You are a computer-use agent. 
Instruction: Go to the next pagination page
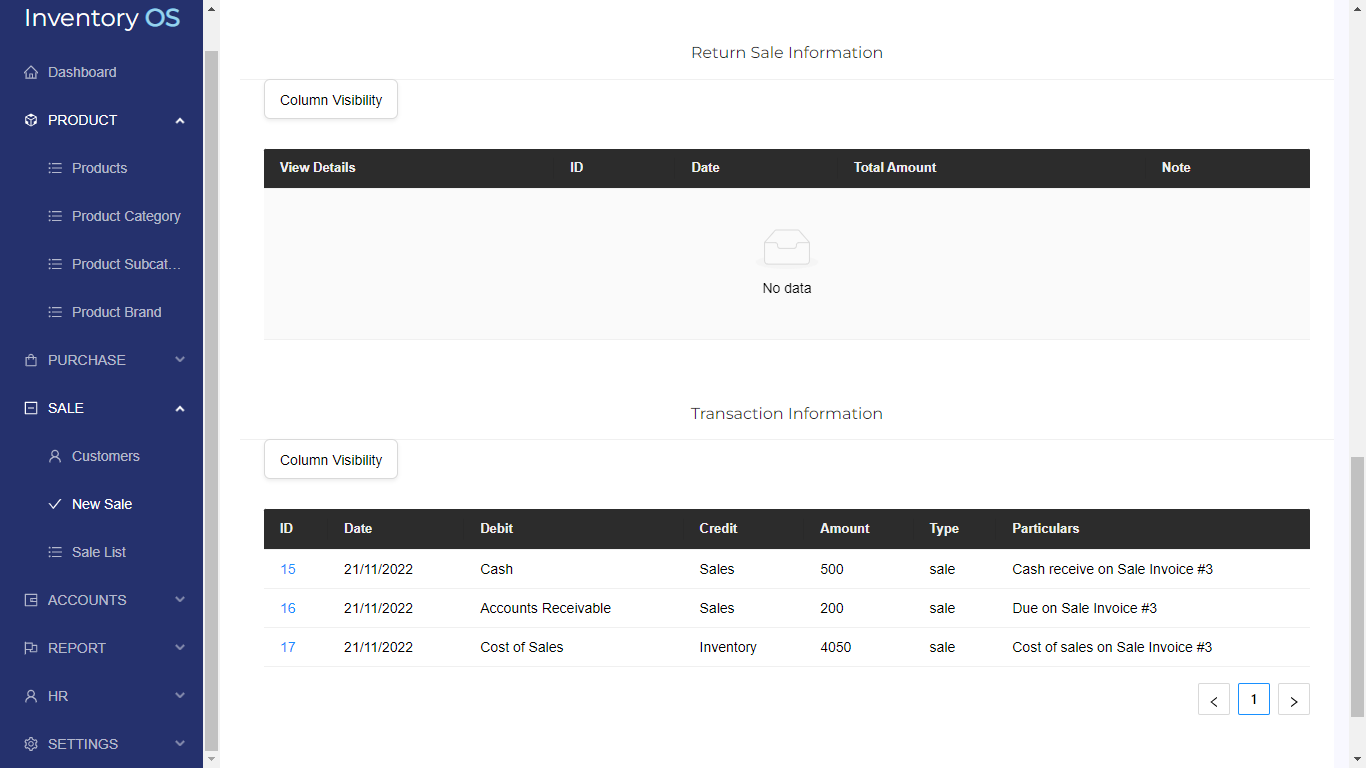(x=1293, y=699)
